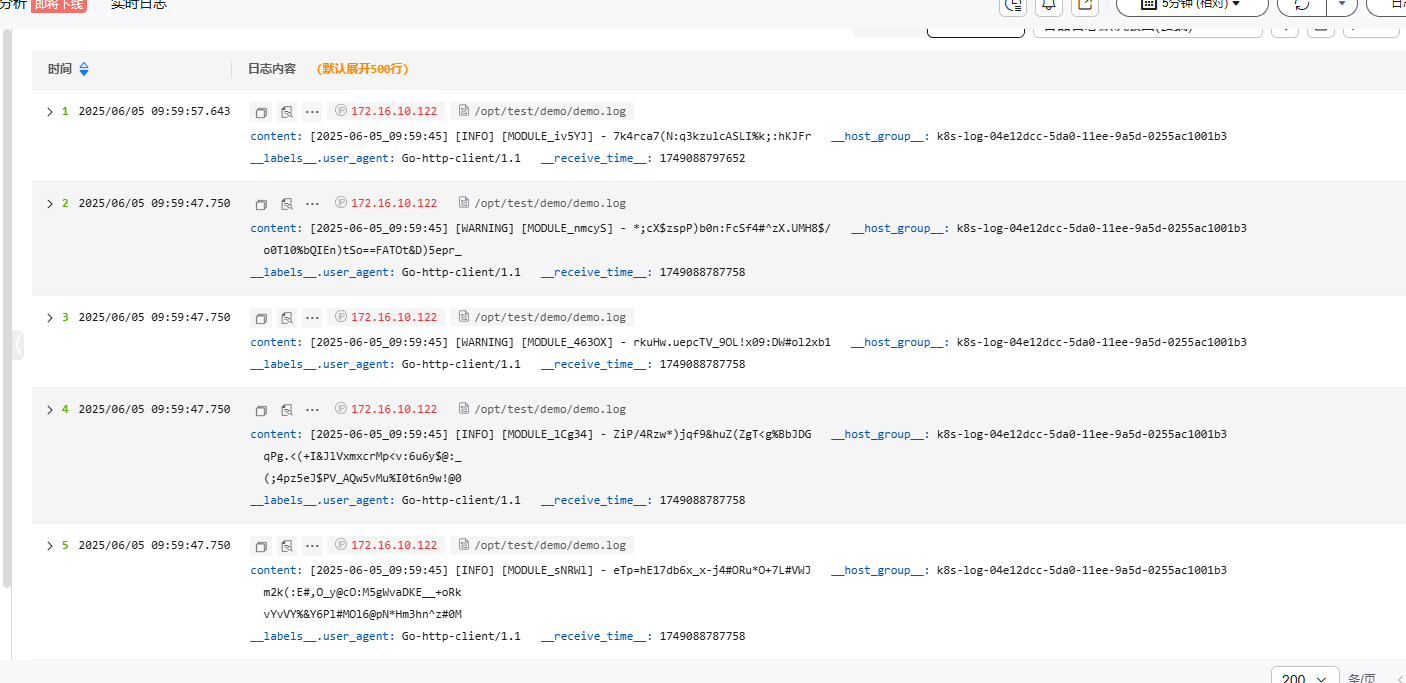
Task: Click the refresh icon in top toolbar
Action: [x=1302, y=5]
